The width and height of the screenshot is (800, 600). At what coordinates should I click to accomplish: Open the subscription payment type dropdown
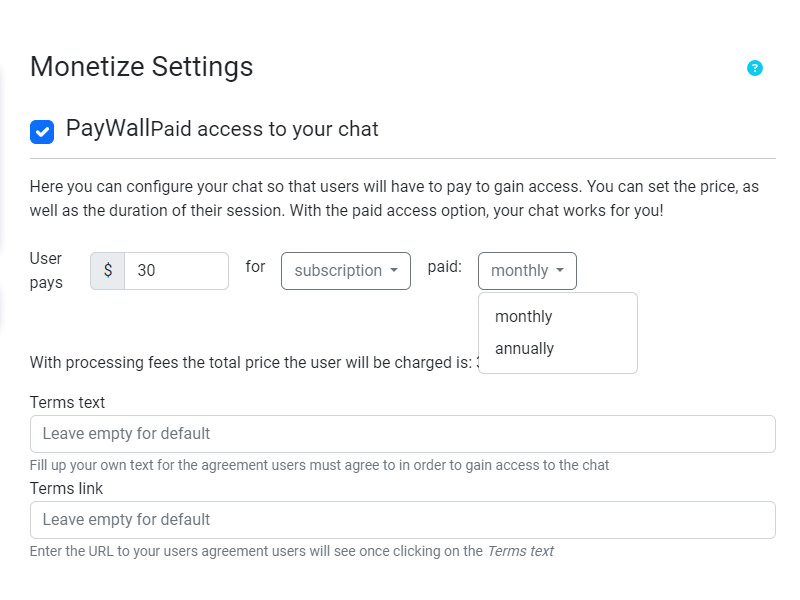click(x=345, y=270)
